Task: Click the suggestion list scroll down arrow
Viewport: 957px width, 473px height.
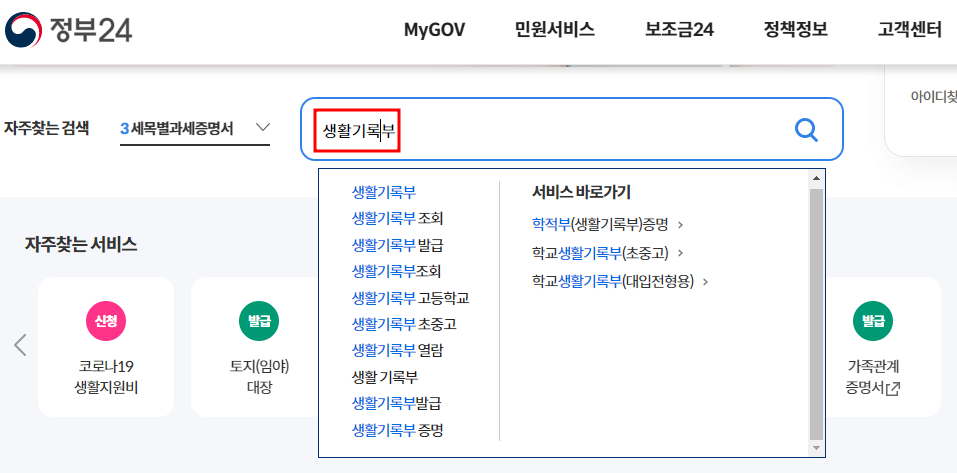Action: point(816,449)
